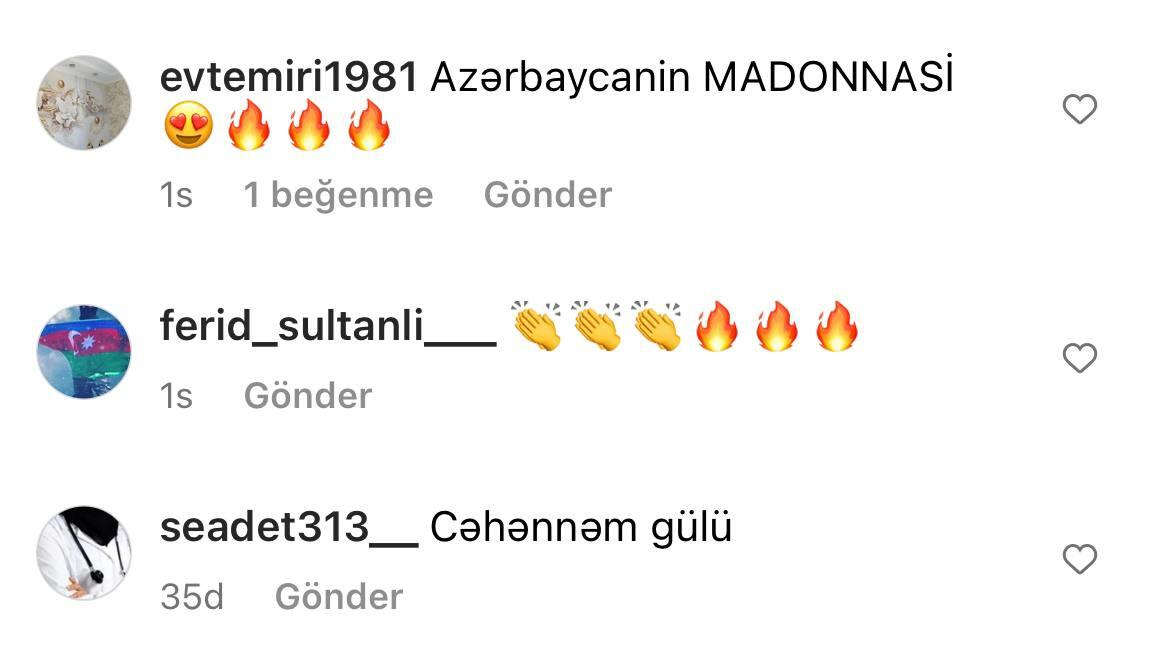The height and width of the screenshot is (668, 1170).
Task: Open ferid_sultanli___'s flag avatar
Action: pos(84,352)
